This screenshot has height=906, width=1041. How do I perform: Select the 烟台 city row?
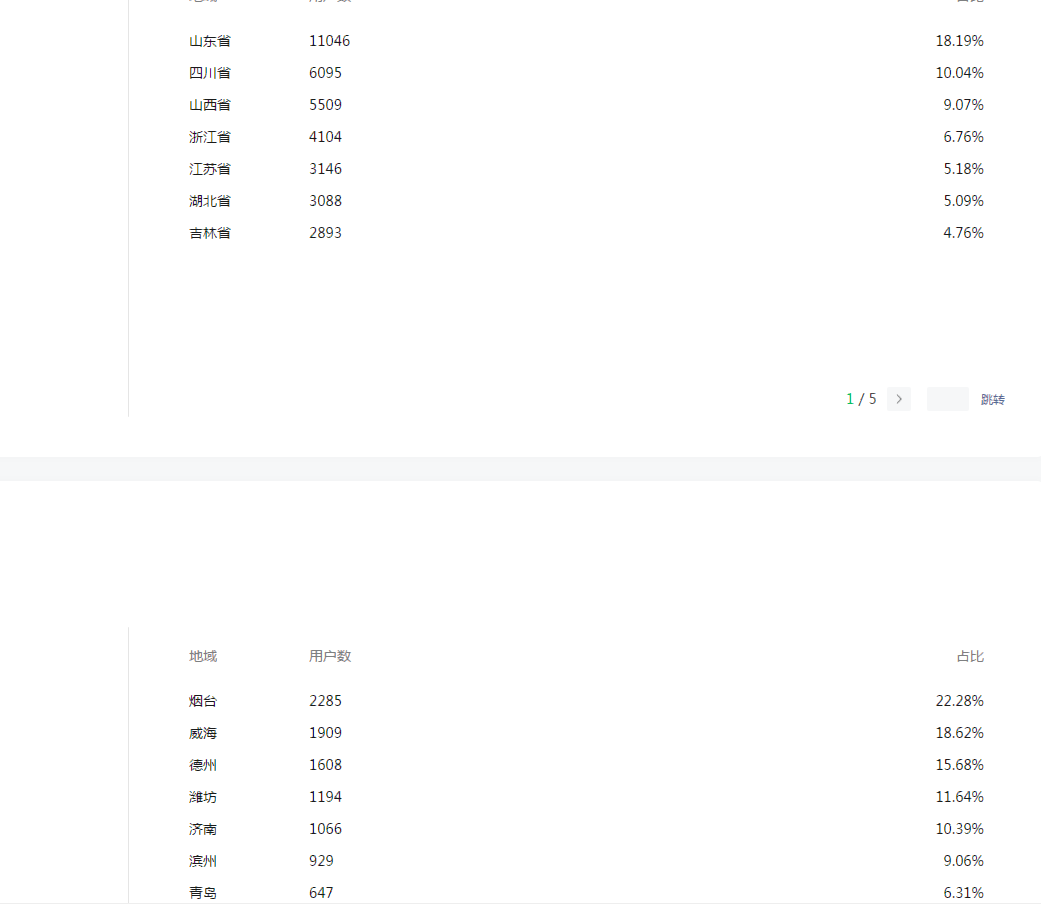(203, 701)
